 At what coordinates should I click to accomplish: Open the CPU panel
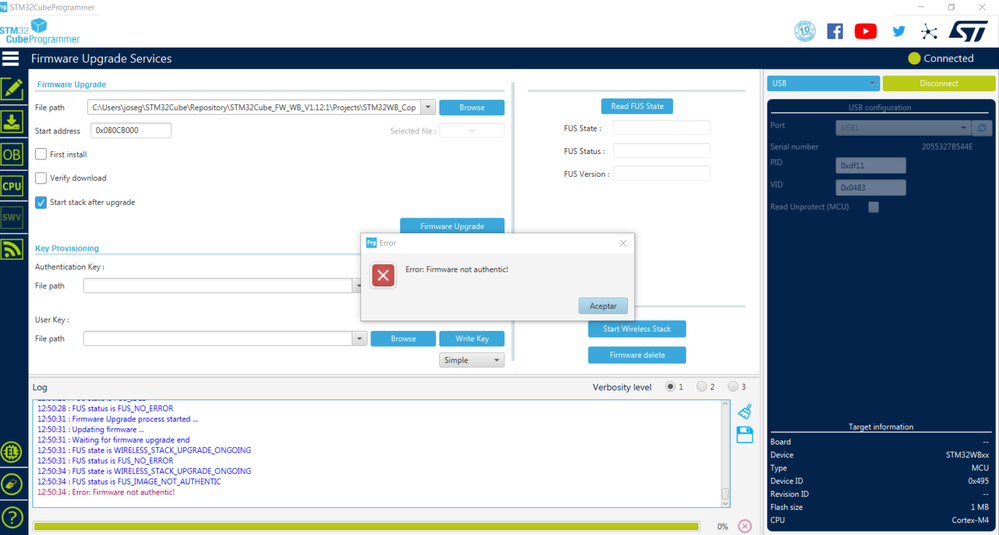point(12,186)
